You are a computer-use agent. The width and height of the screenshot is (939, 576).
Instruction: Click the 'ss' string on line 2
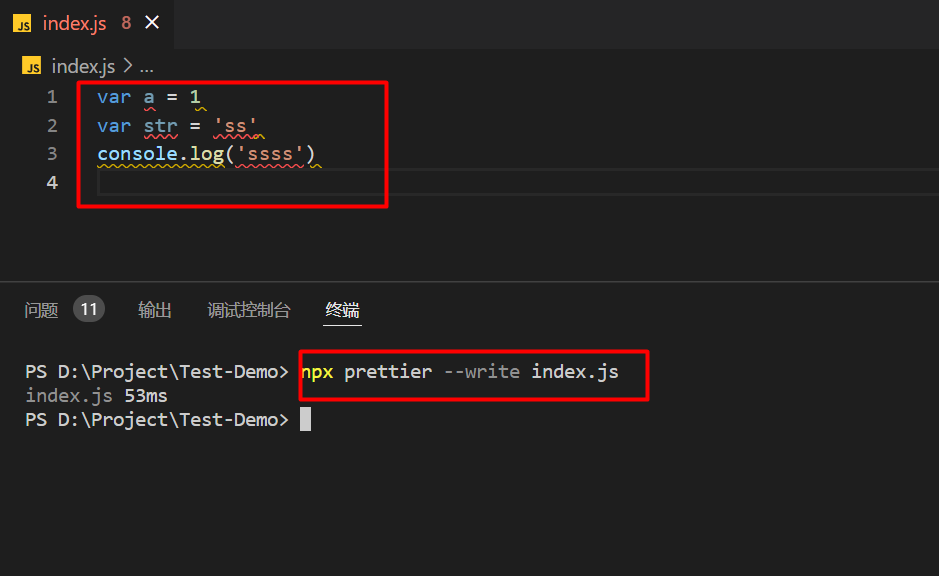[236, 125]
